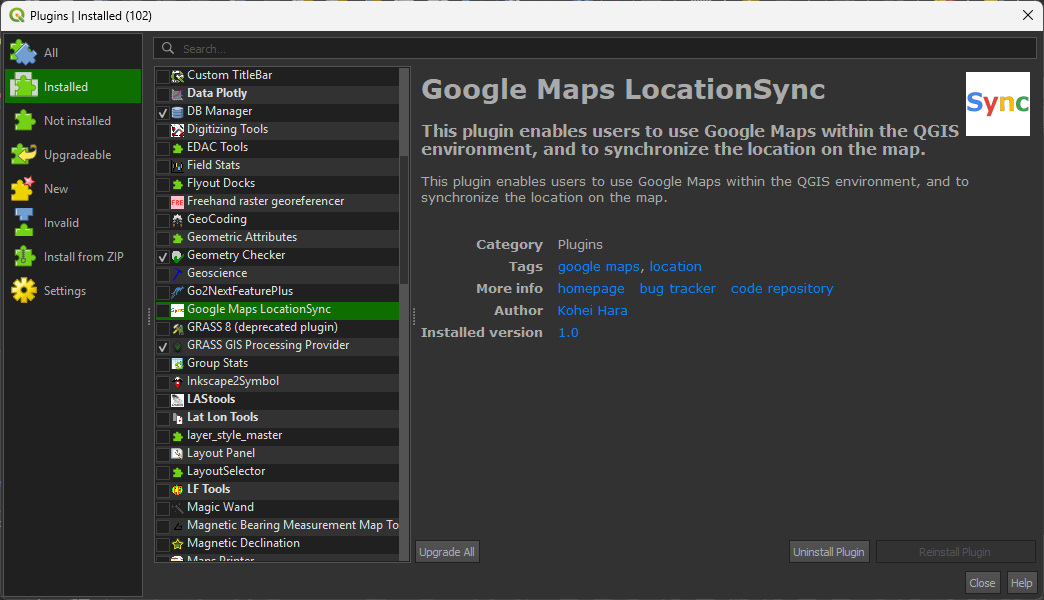Click the search magnifier icon

coord(168,49)
